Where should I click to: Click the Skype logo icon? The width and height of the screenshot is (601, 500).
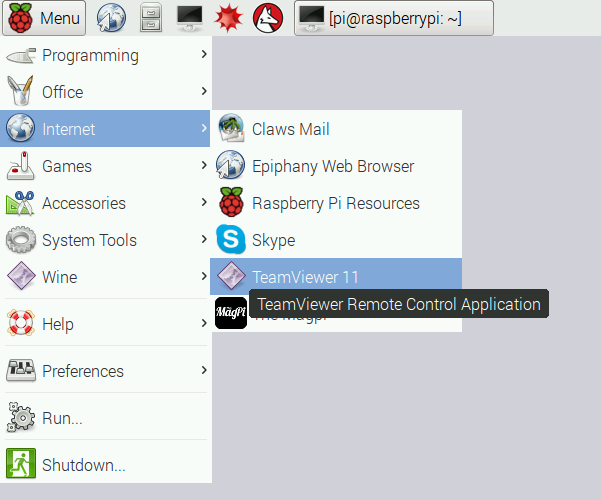click(x=231, y=239)
